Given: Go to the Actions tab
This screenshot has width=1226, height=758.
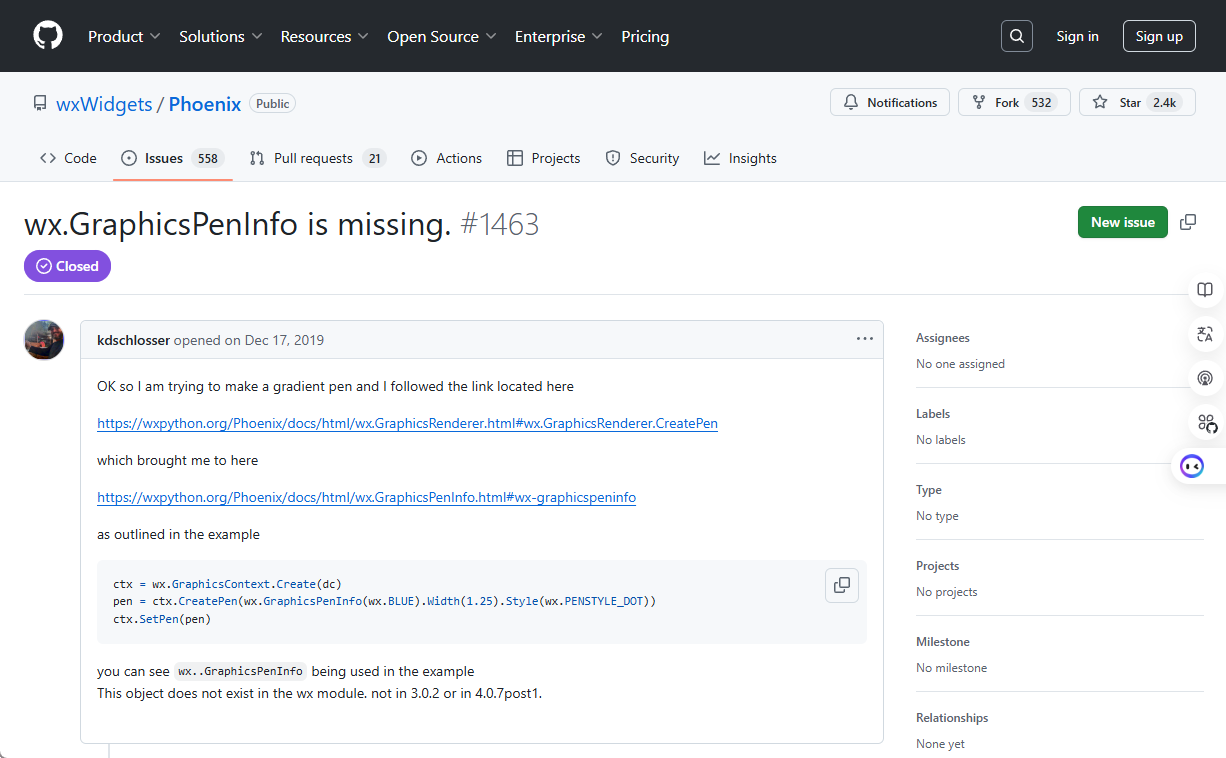Looking at the screenshot, I should [x=446, y=158].
